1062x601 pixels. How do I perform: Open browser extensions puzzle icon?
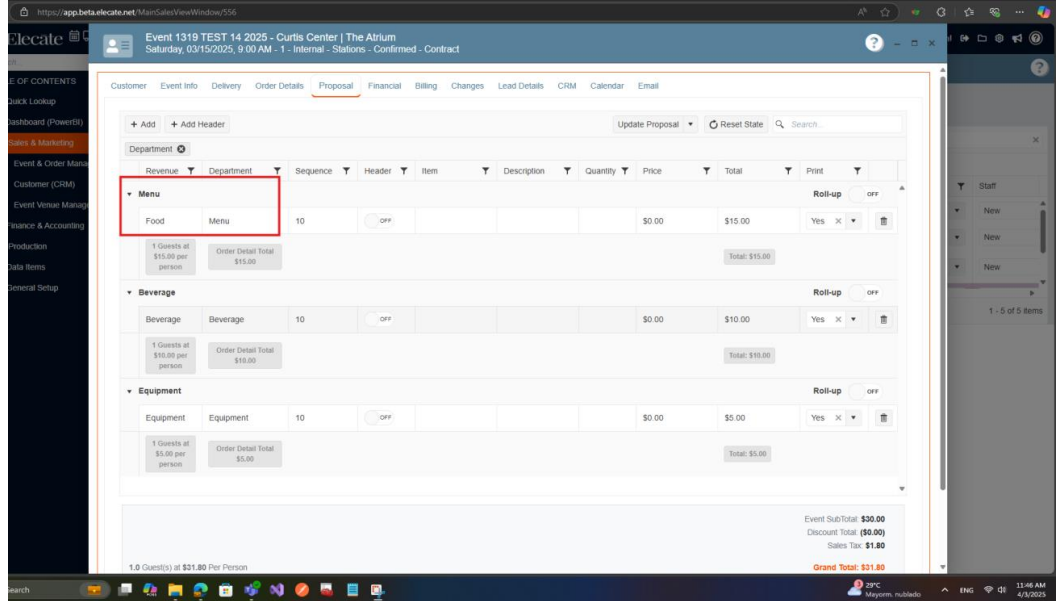[x=941, y=12]
